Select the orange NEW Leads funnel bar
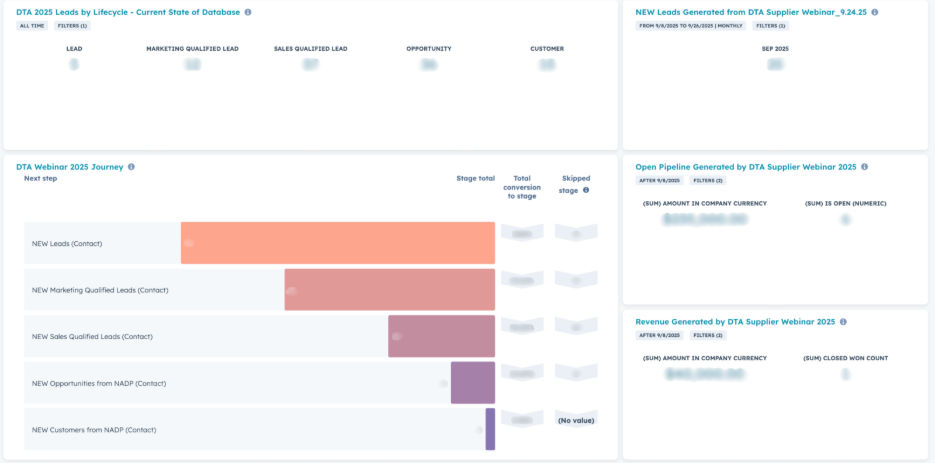This screenshot has width=936, height=463. 337,243
